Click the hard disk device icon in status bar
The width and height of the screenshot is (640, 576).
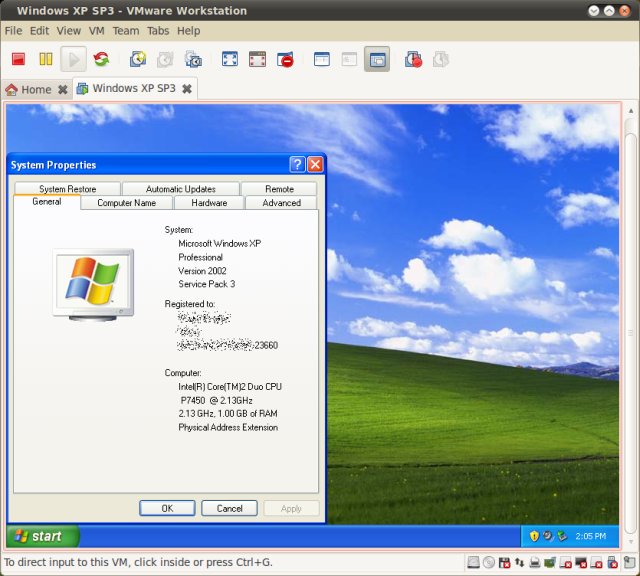click(x=473, y=563)
